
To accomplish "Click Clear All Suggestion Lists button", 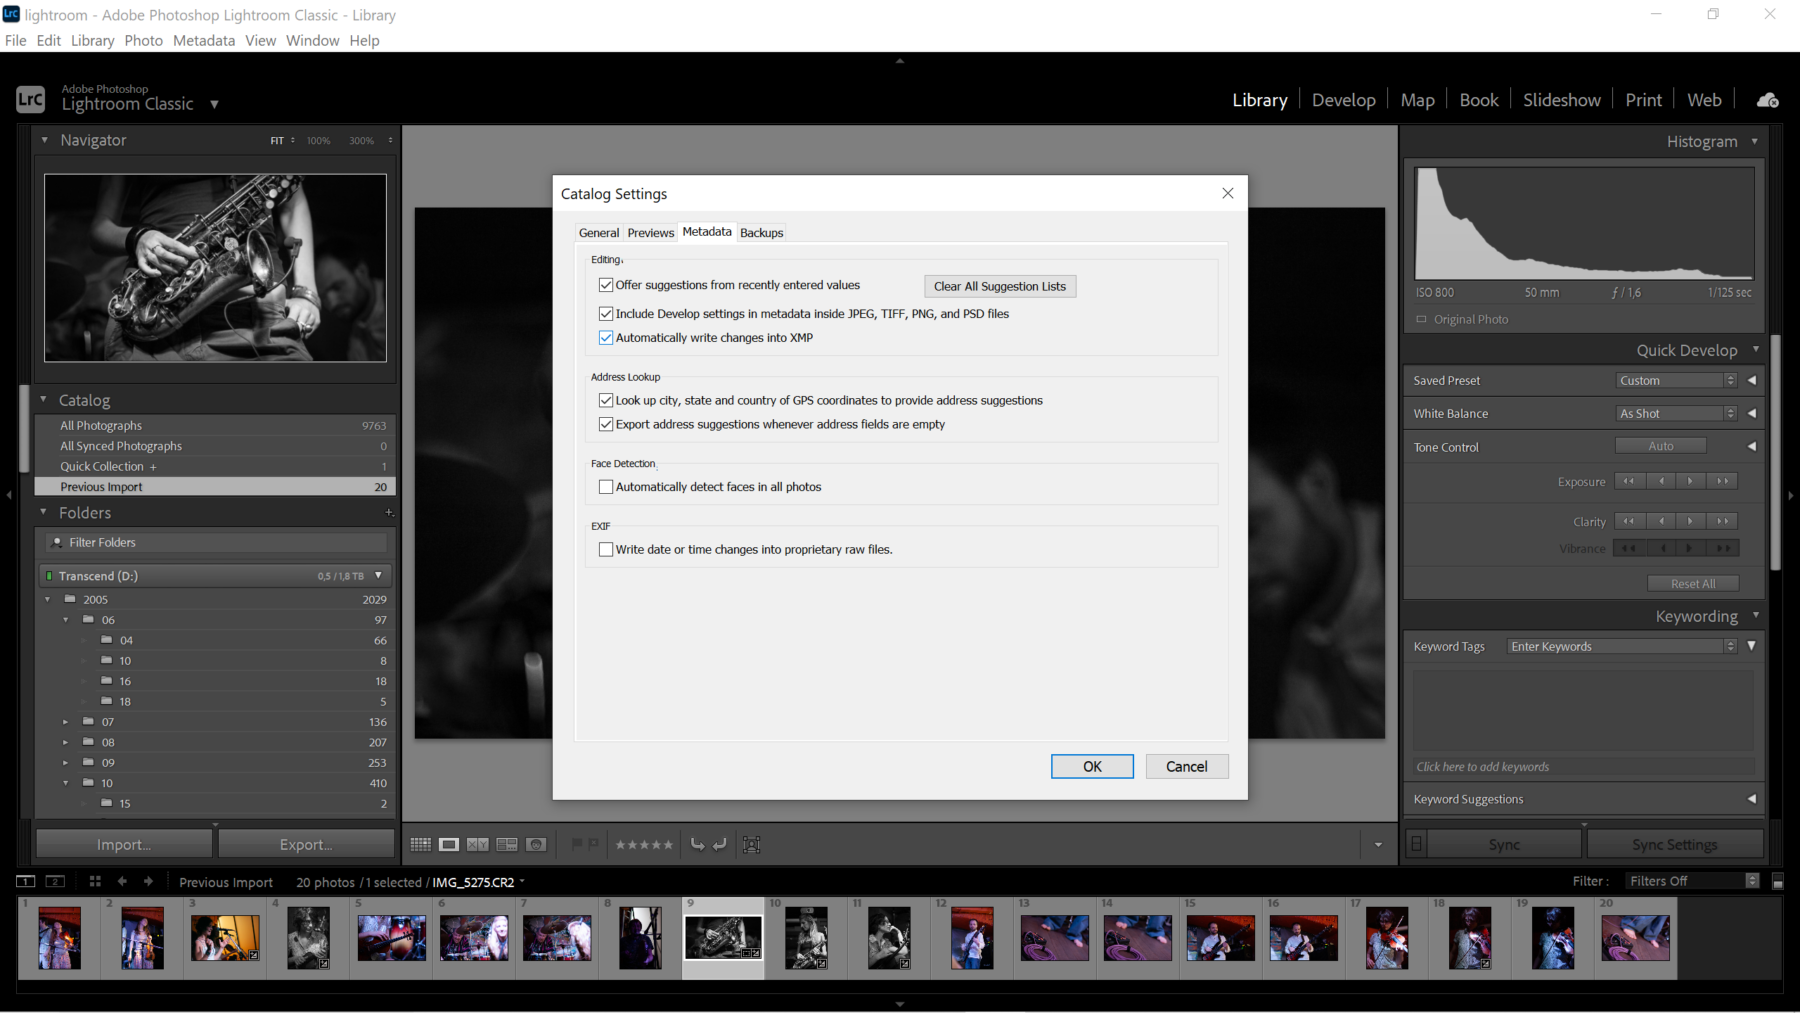I will pos(1000,286).
